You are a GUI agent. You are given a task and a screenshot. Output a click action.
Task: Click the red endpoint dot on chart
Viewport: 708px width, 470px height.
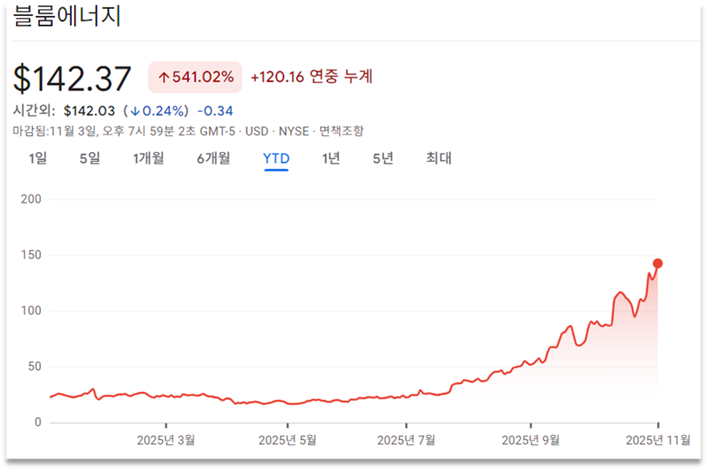pos(658,264)
